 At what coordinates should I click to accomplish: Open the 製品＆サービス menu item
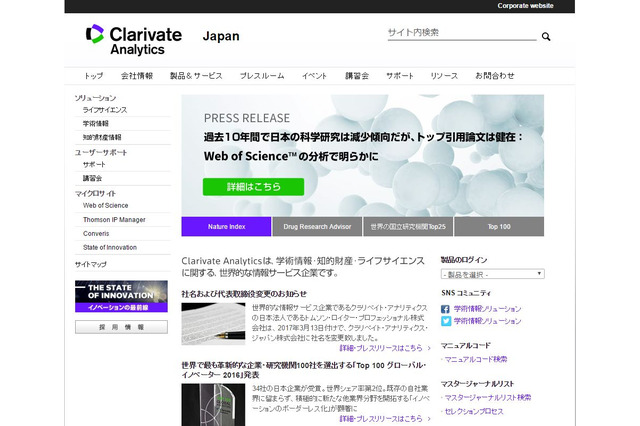(x=196, y=76)
